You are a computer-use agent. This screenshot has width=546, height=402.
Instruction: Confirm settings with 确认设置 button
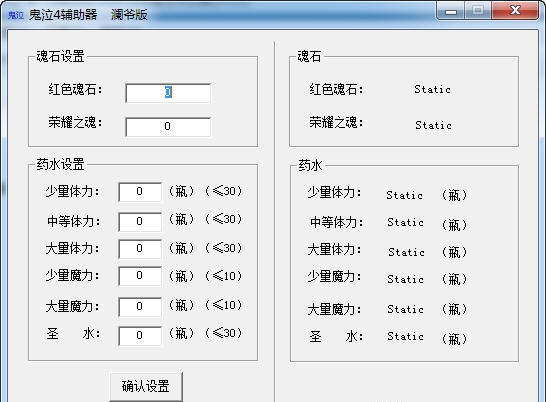coord(146,387)
